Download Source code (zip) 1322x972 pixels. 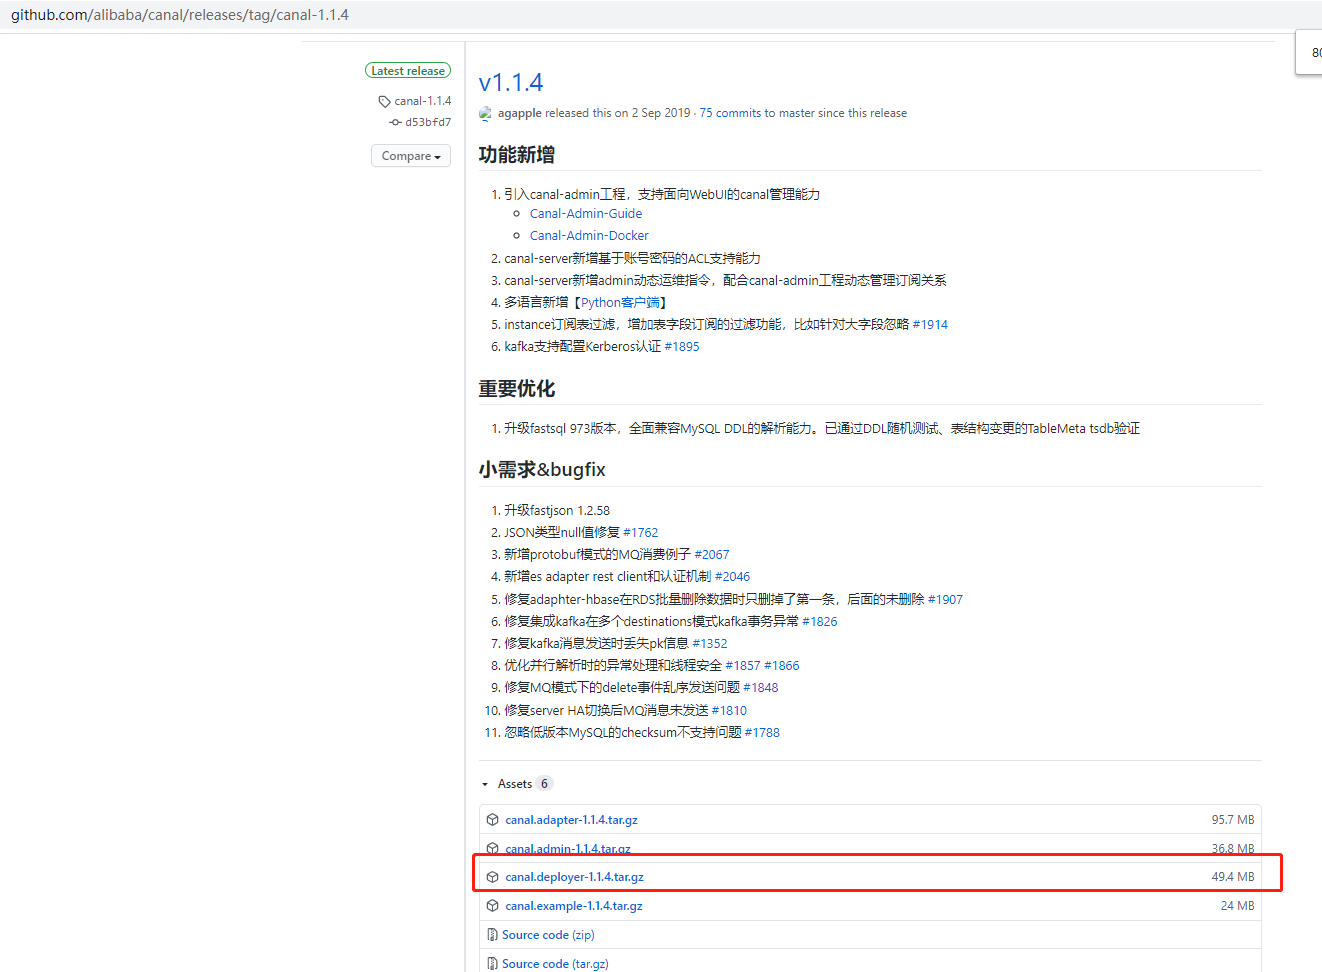coord(548,935)
